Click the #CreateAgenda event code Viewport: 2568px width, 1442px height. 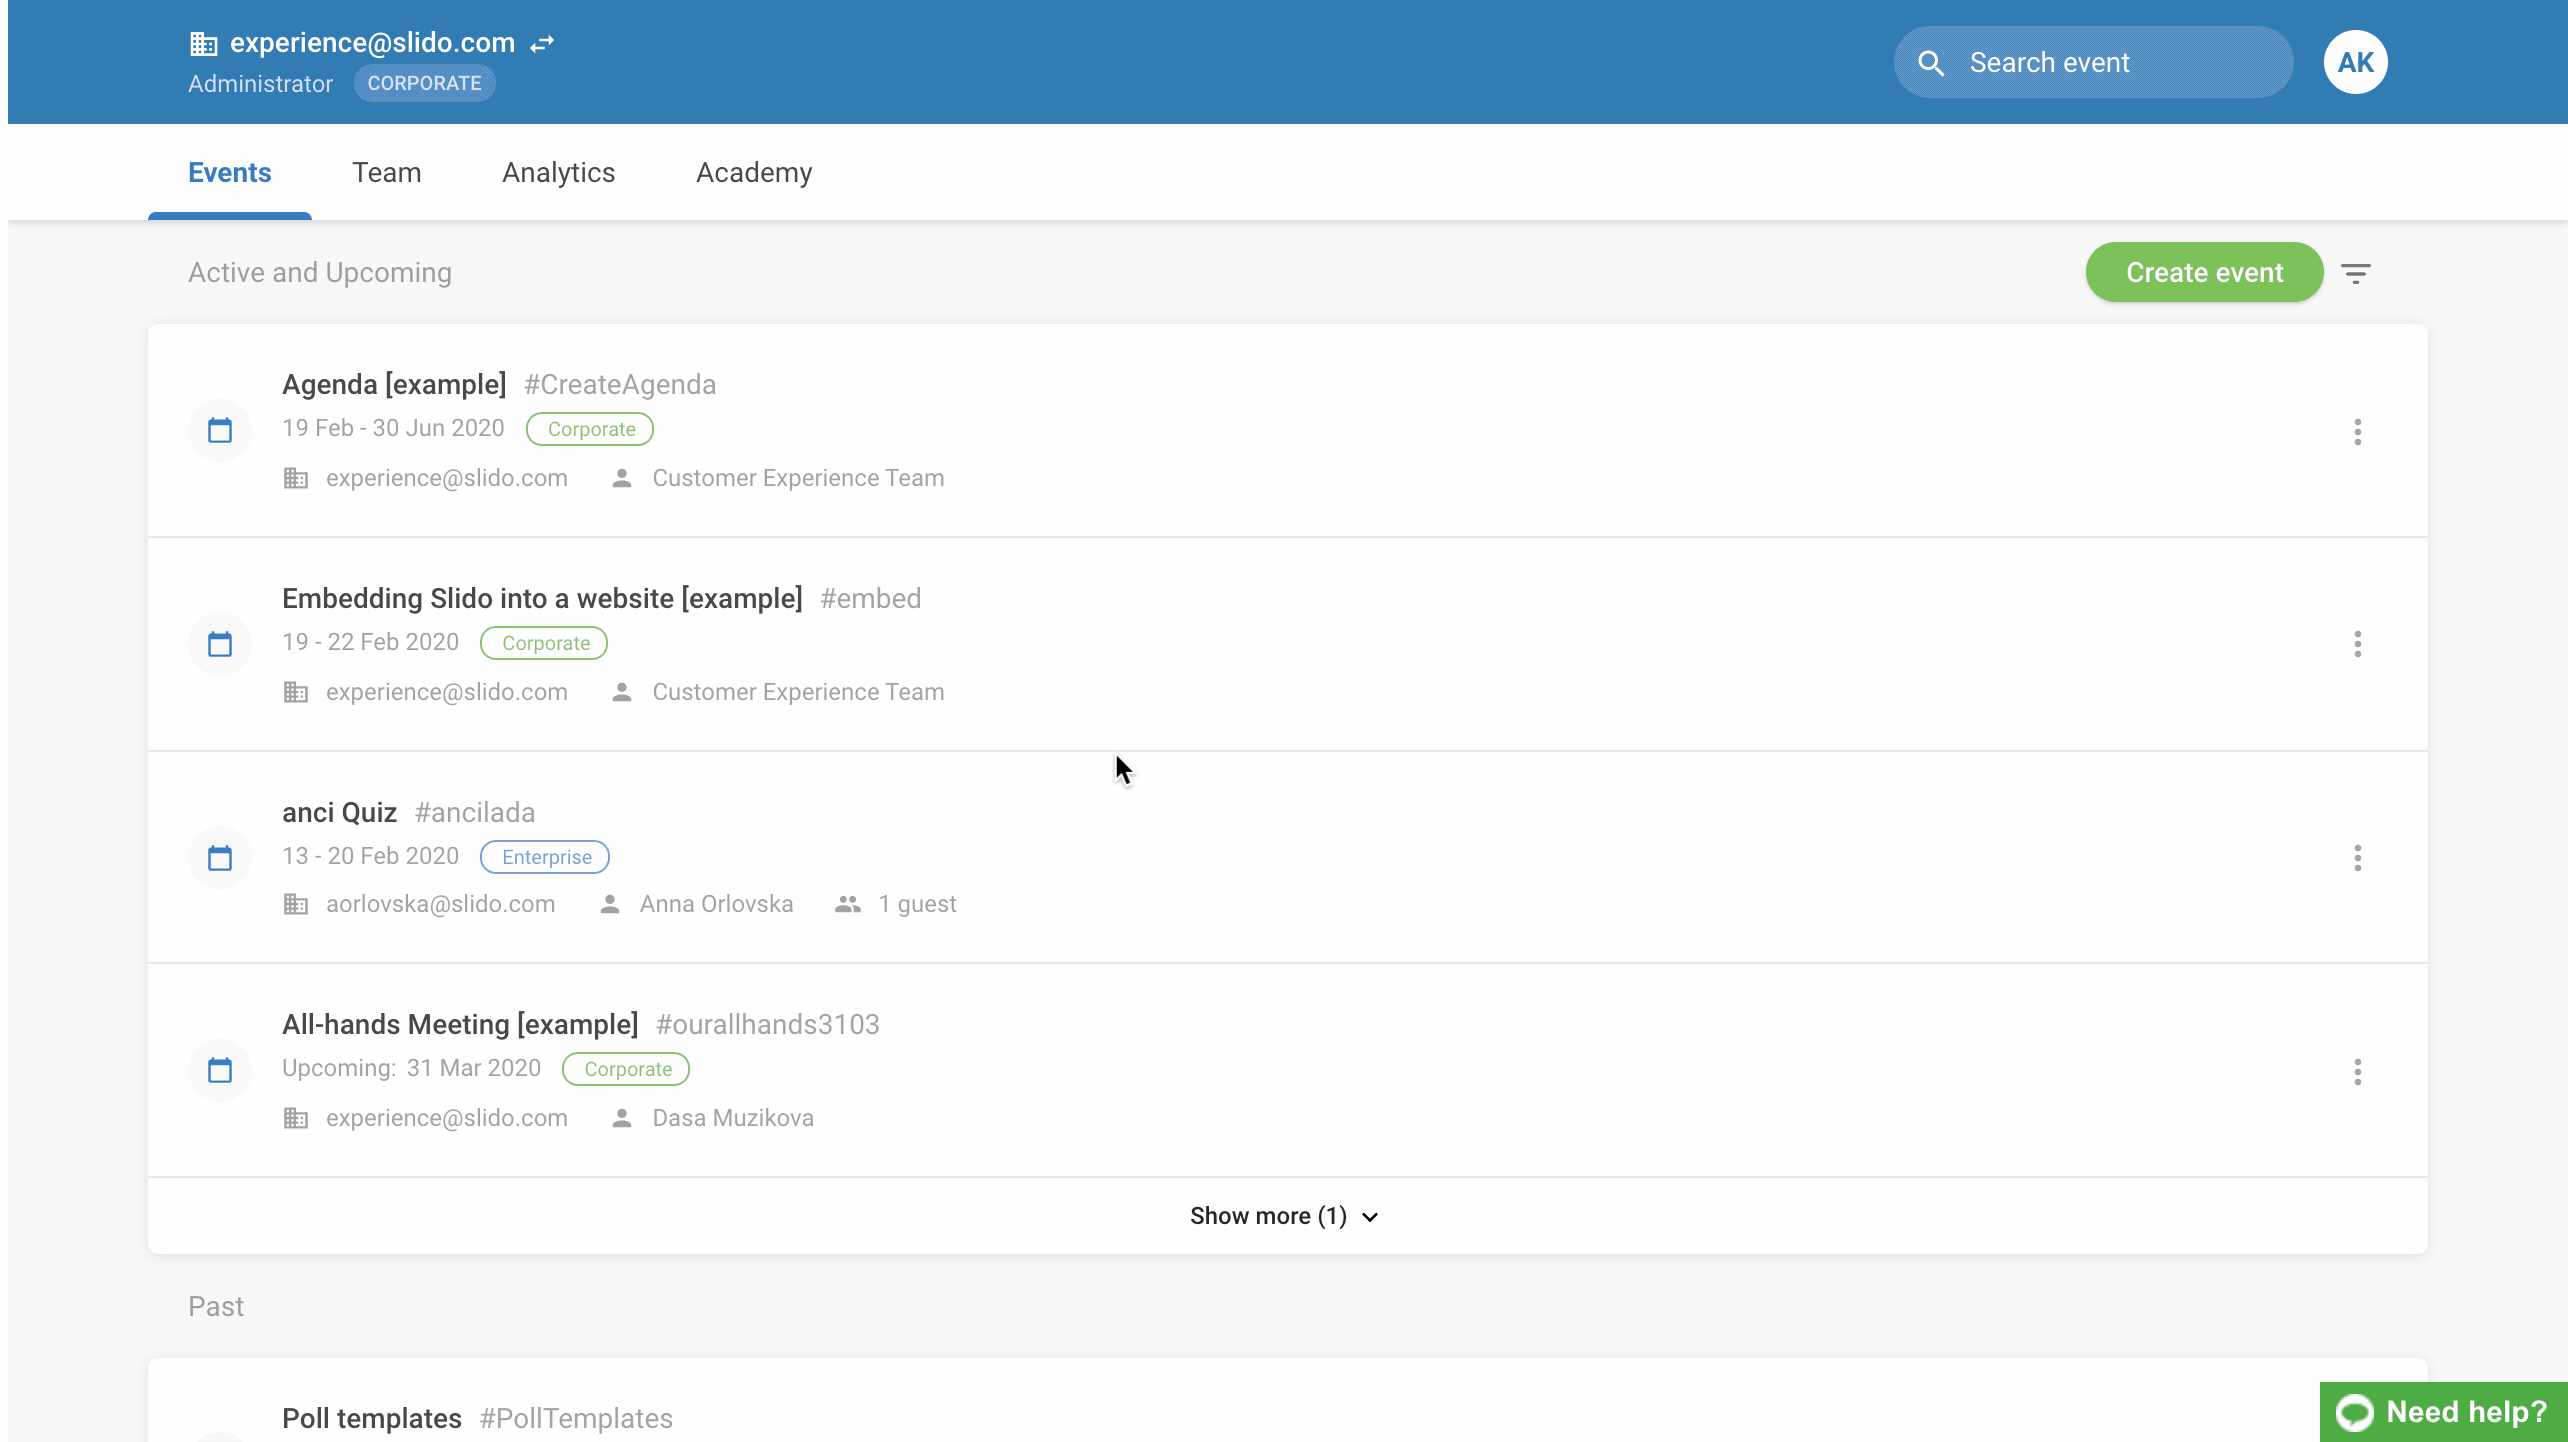point(620,385)
